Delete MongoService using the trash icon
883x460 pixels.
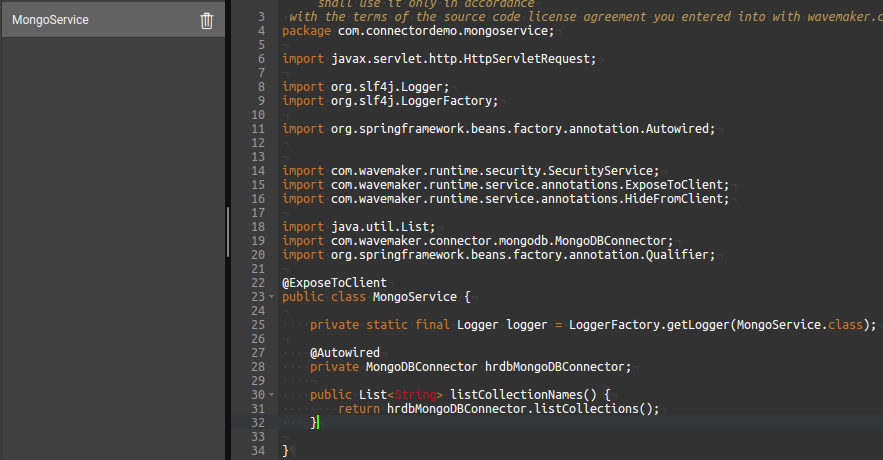tap(207, 20)
